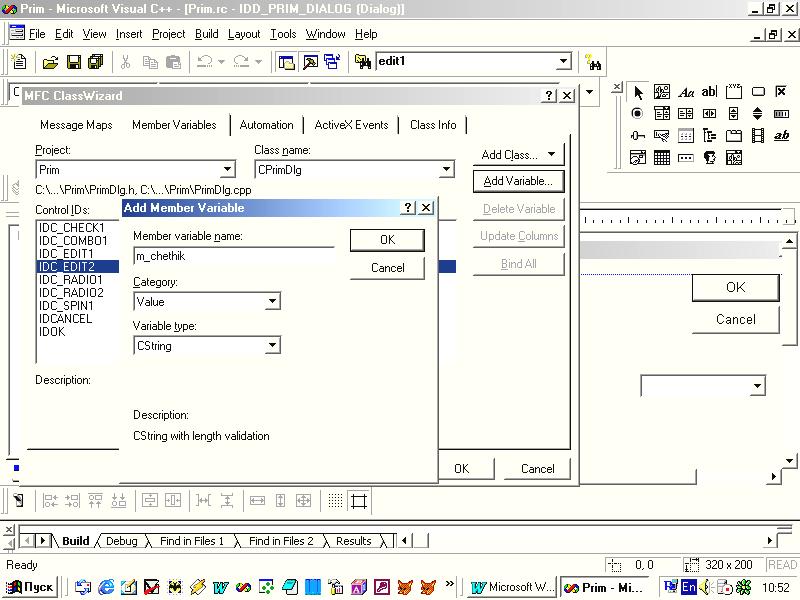Image resolution: width=800 pixels, height=600 pixels.
Task: Toggle the Test dialog switch icon
Action: coord(18,501)
